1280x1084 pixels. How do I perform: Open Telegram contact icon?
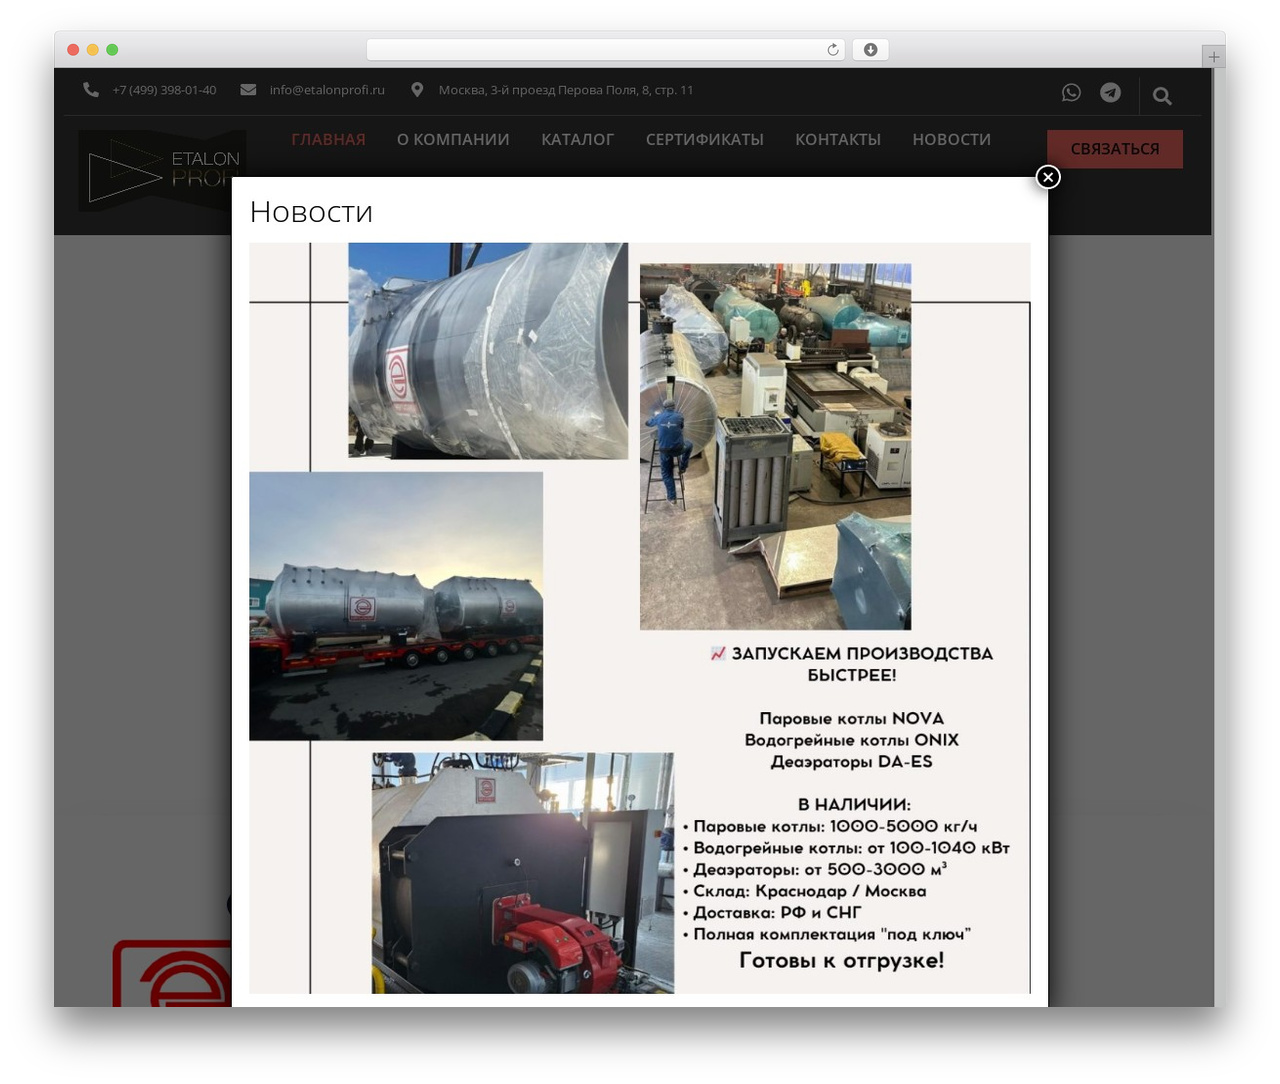coord(1110,92)
